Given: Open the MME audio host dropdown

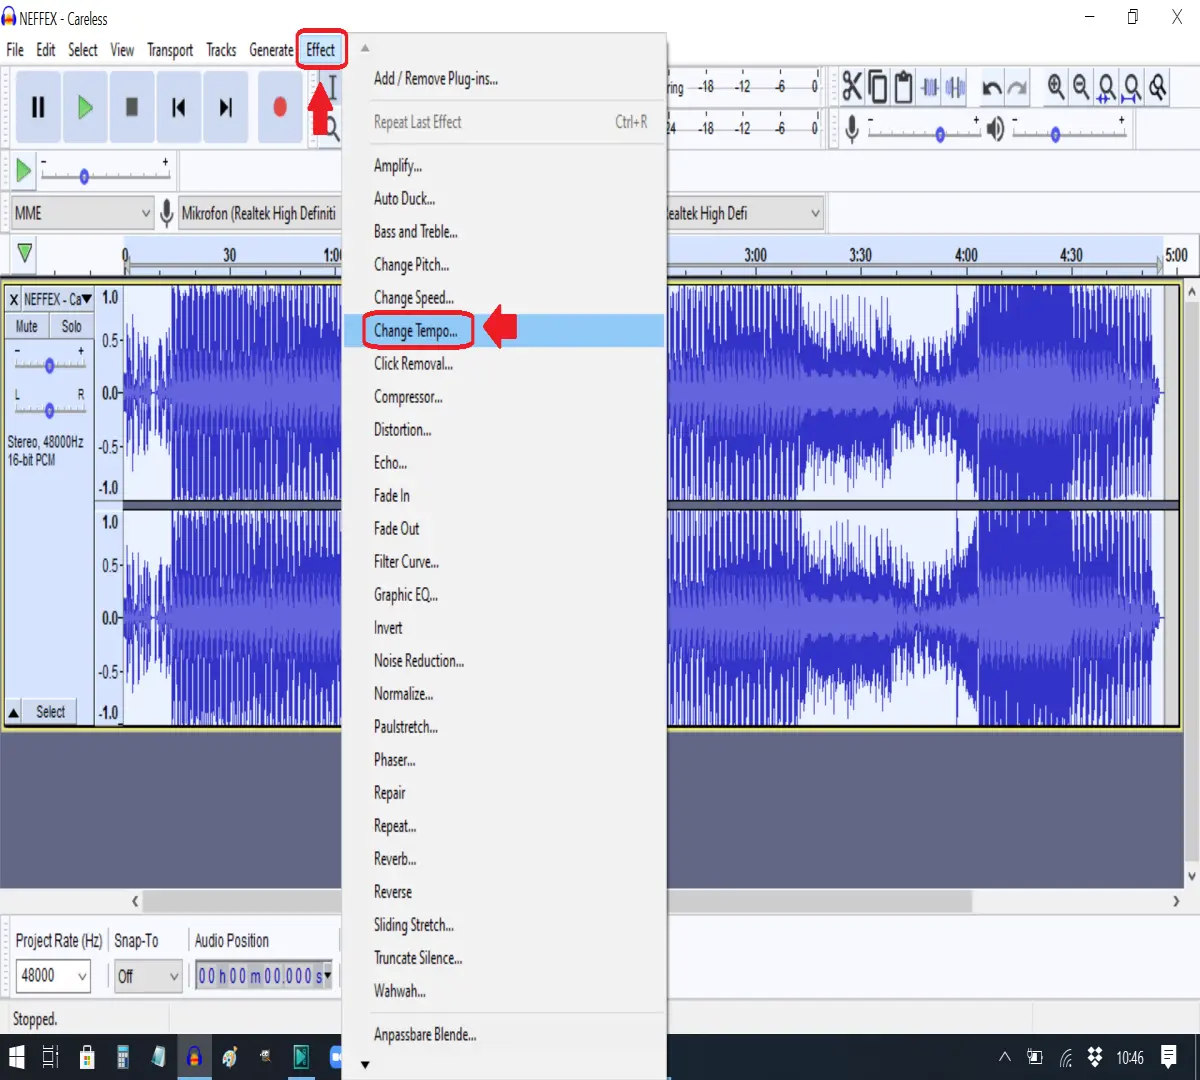Looking at the screenshot, I should click(83, 213).
